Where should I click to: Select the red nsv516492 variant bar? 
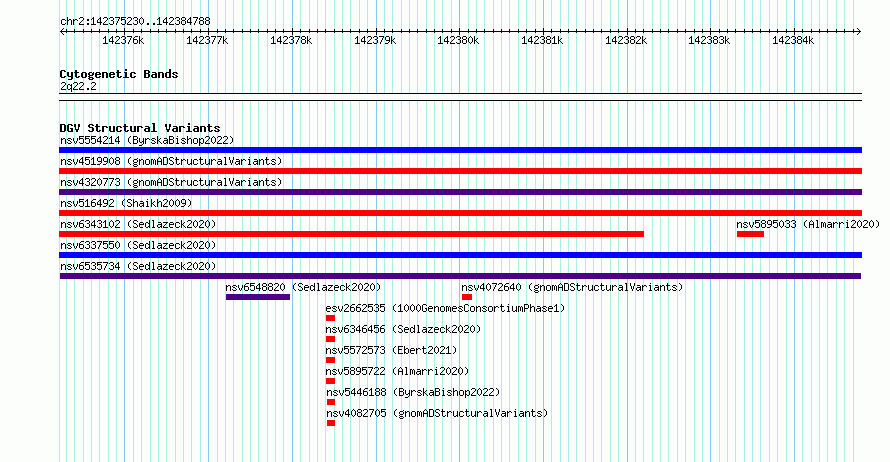pos(460,213)
